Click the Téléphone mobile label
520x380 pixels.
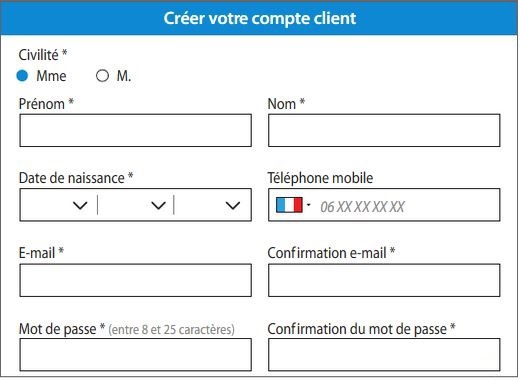coord(320,178)
